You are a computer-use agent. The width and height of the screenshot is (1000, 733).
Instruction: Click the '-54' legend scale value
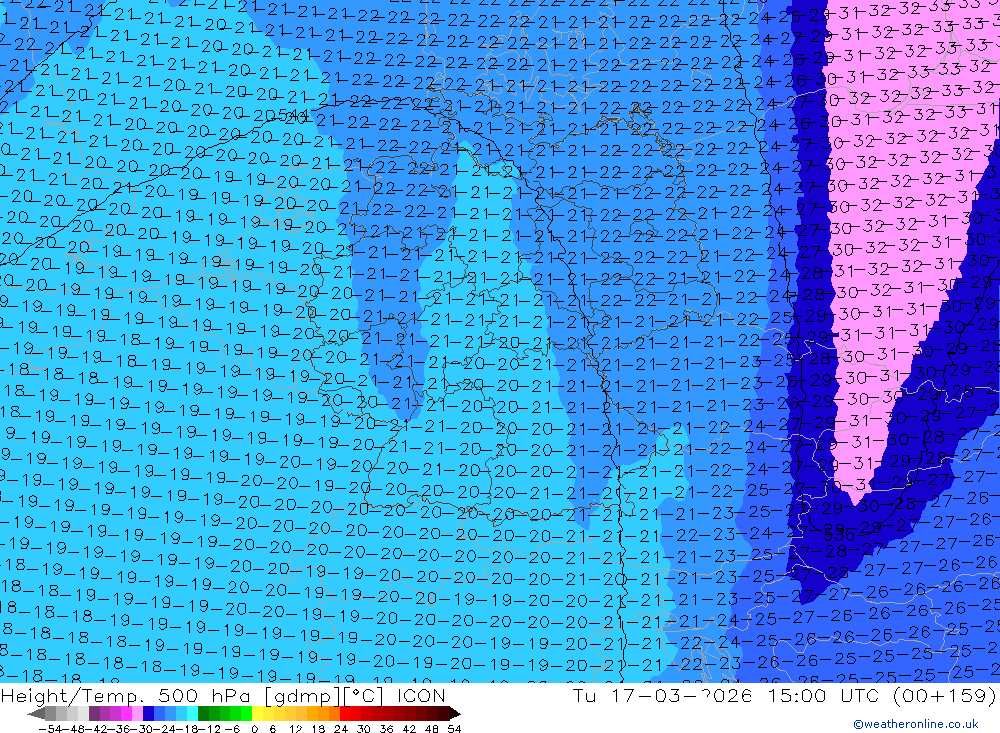click(x=50, y=729)
